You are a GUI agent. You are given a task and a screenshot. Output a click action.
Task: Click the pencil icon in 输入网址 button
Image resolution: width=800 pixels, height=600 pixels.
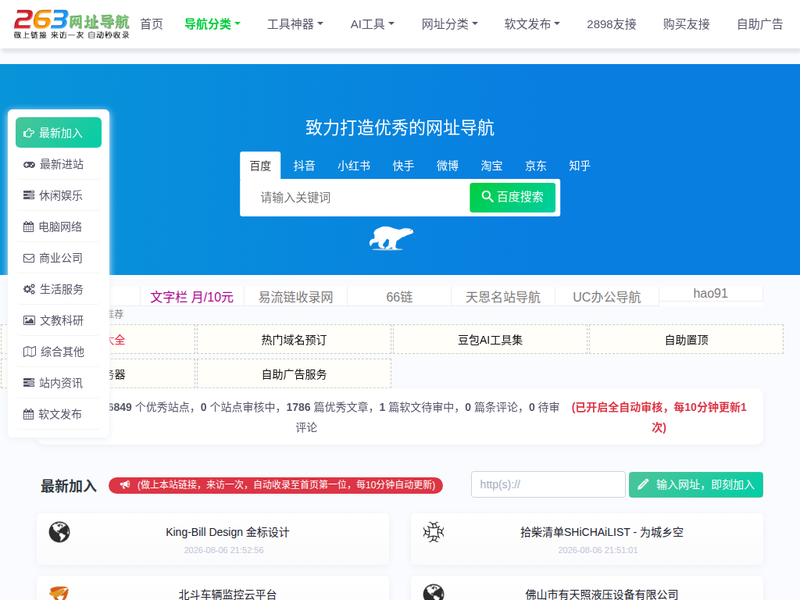click(x=643, y=484)
